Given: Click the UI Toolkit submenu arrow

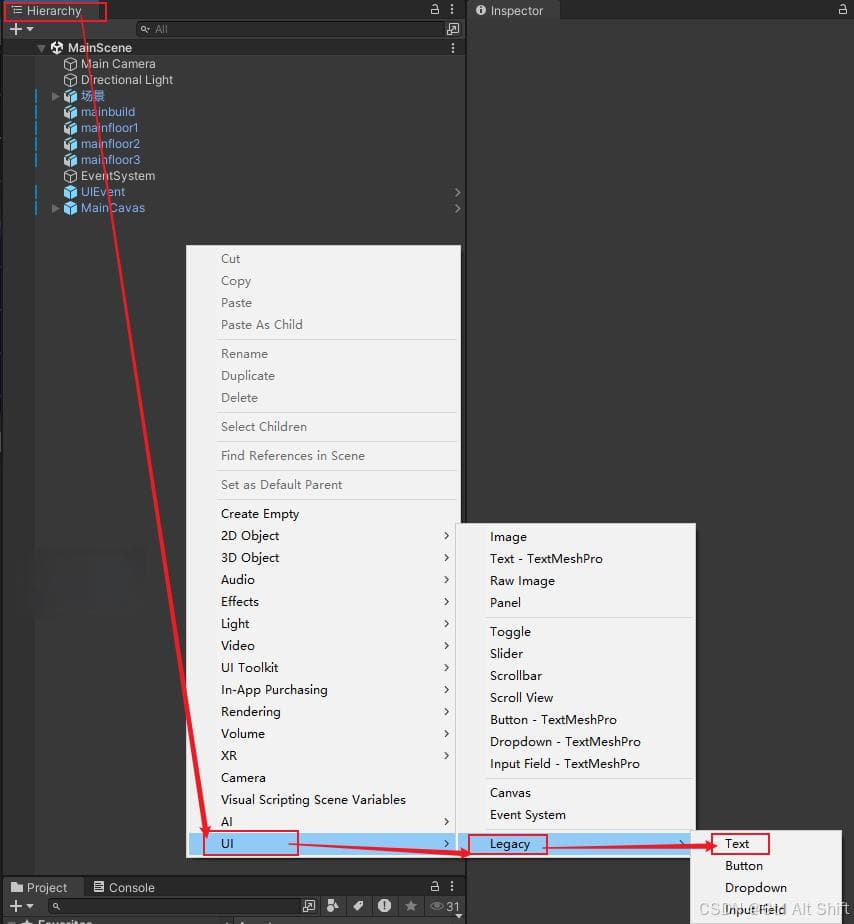Looking at the screenshot, I should 446,667.
